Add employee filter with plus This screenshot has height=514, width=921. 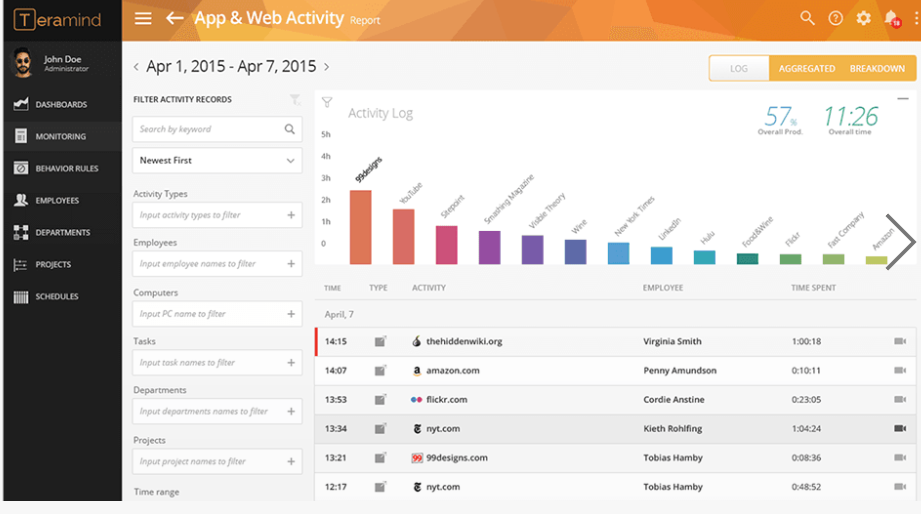click(x=291, y=264)
